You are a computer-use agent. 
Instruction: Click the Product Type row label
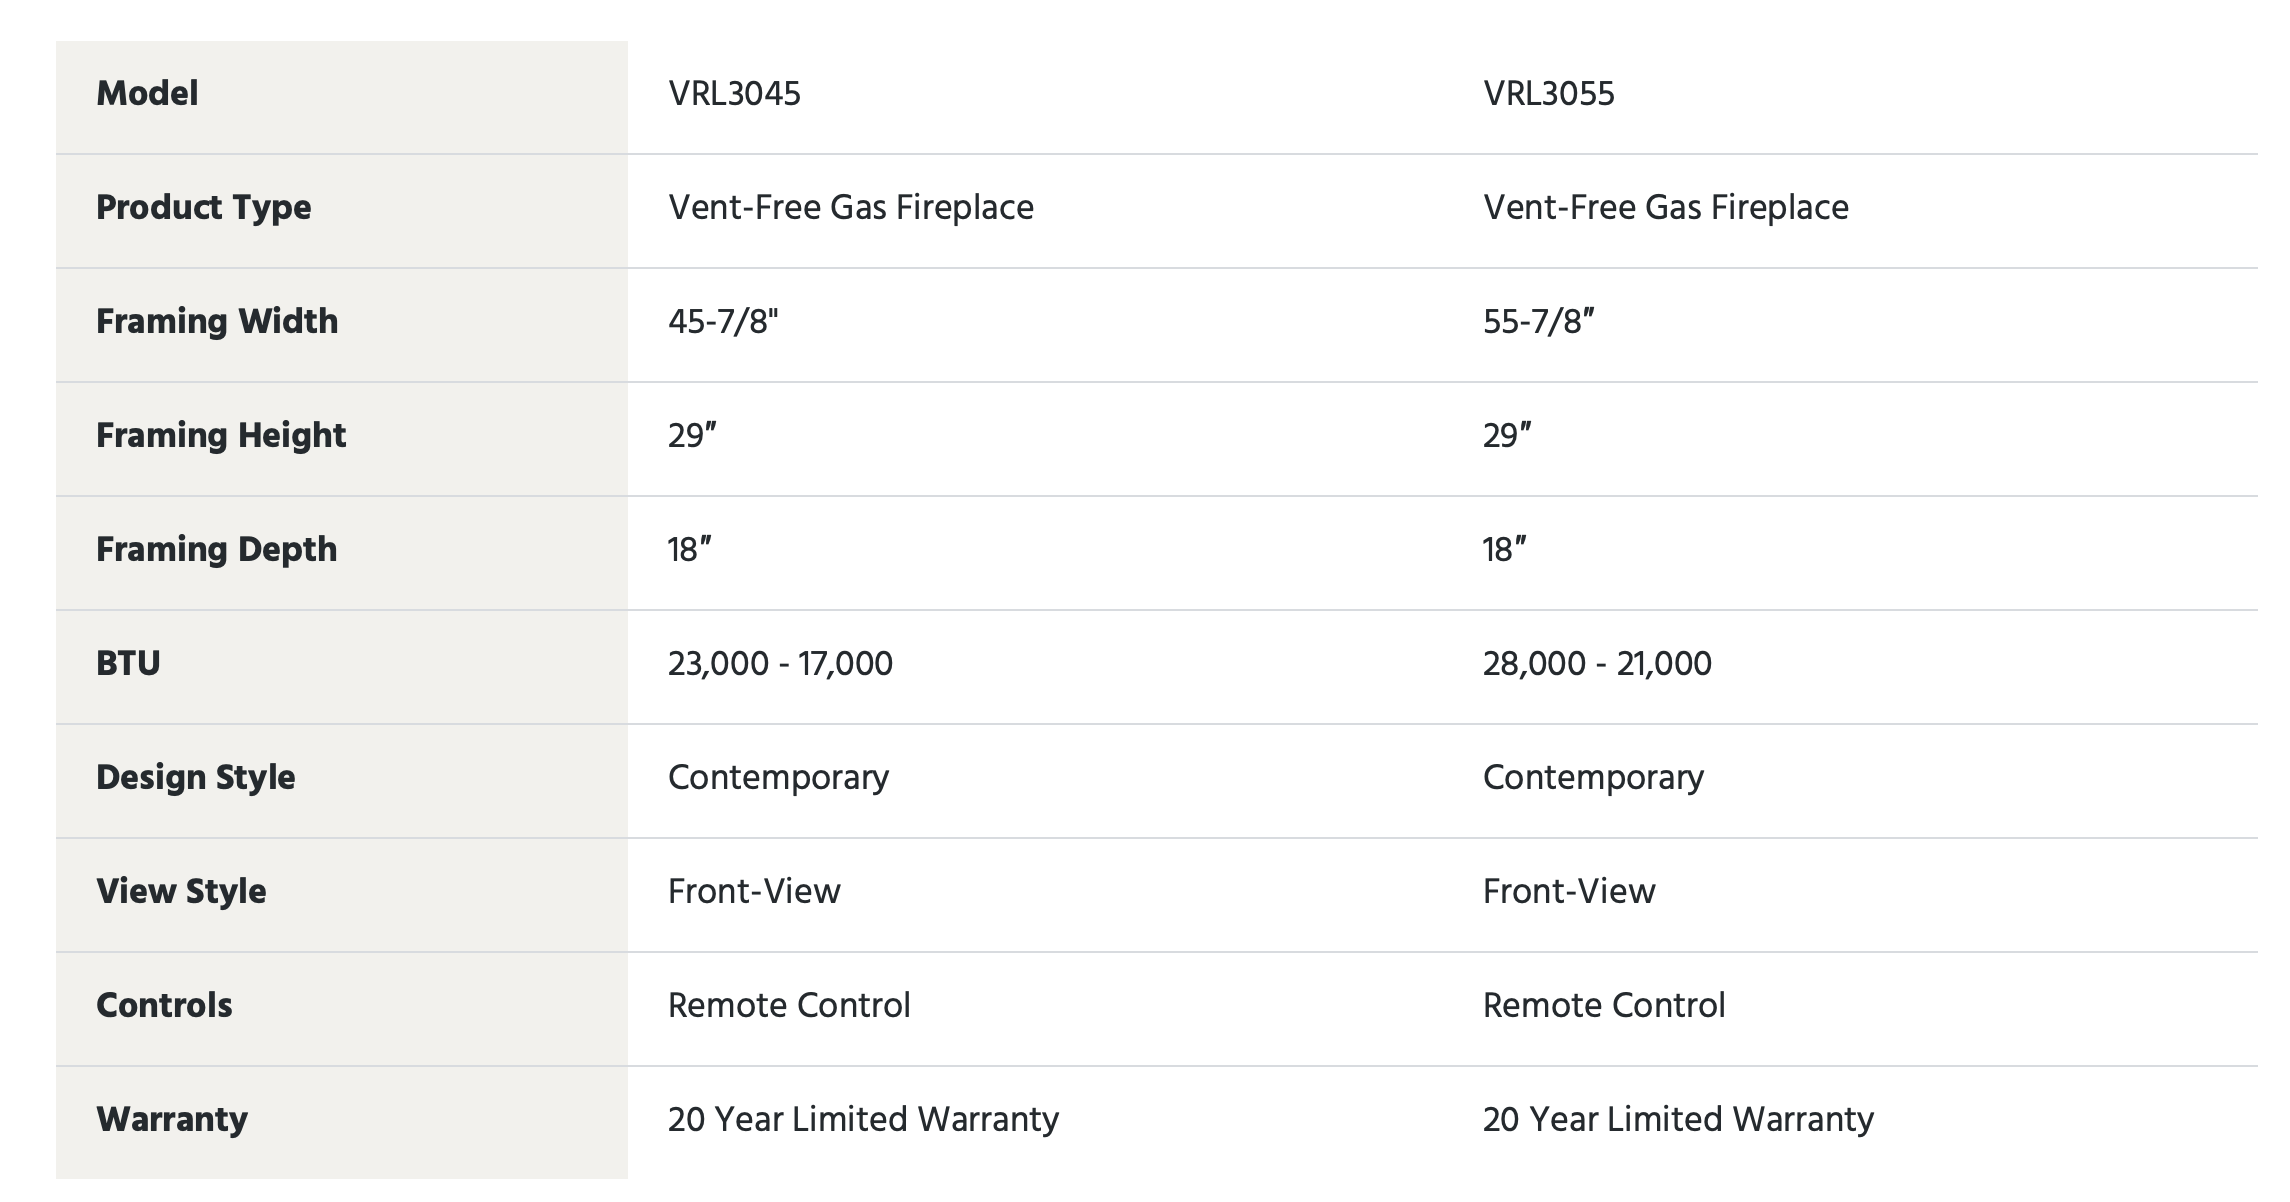click(x=204, y=208)
